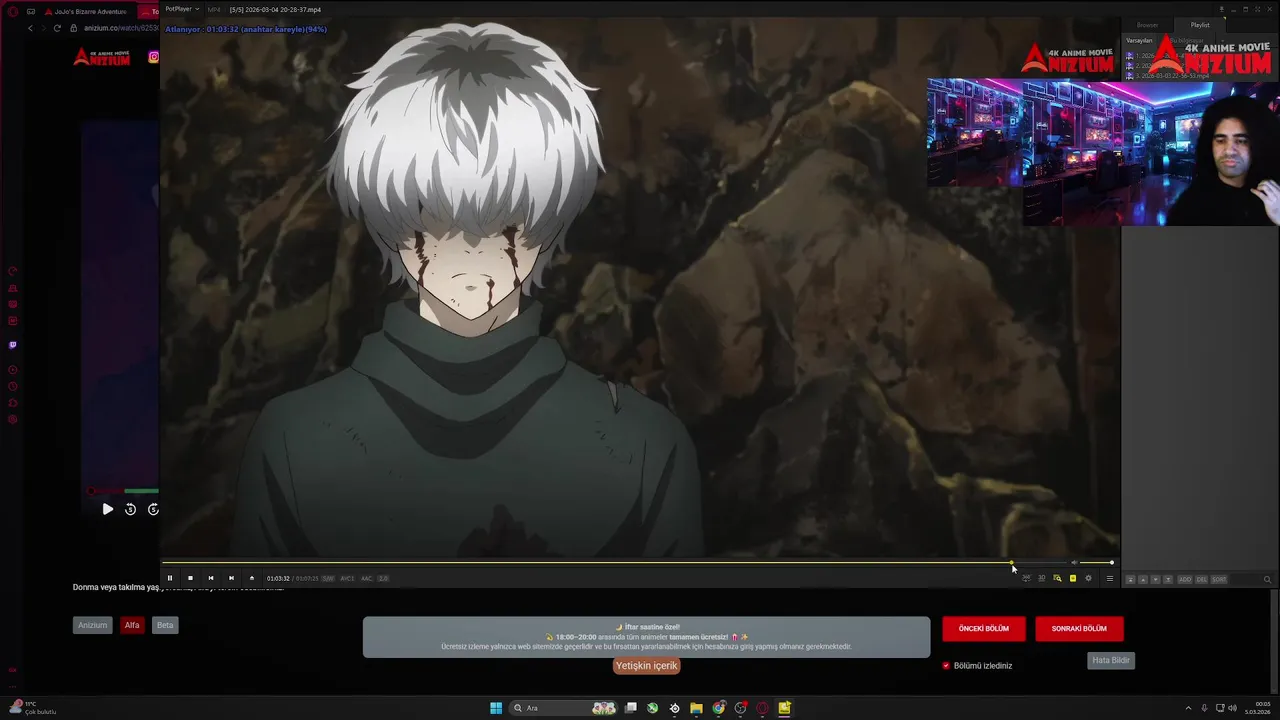
Task: Click the Anizium logo on the website
Action: click(102, 57)
